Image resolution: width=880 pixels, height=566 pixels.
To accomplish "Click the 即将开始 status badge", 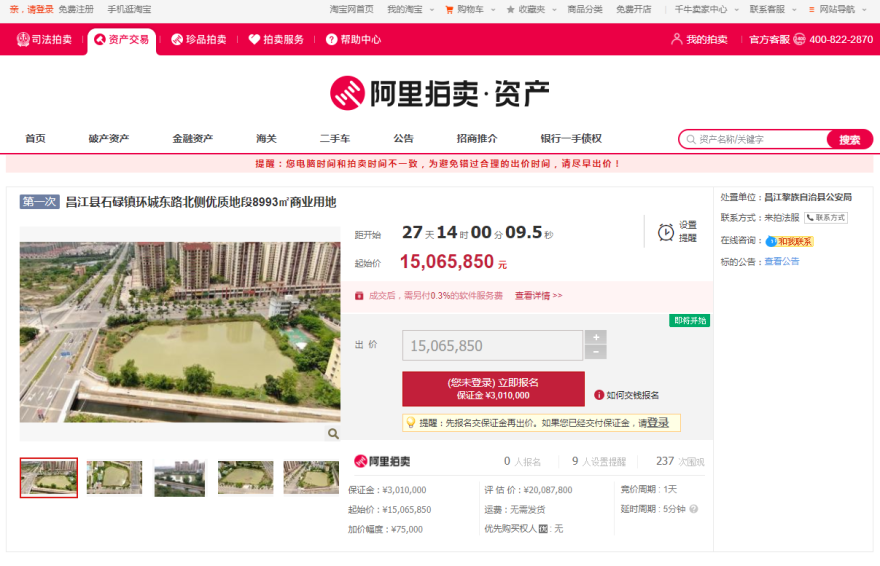I will tap(689, 320).
